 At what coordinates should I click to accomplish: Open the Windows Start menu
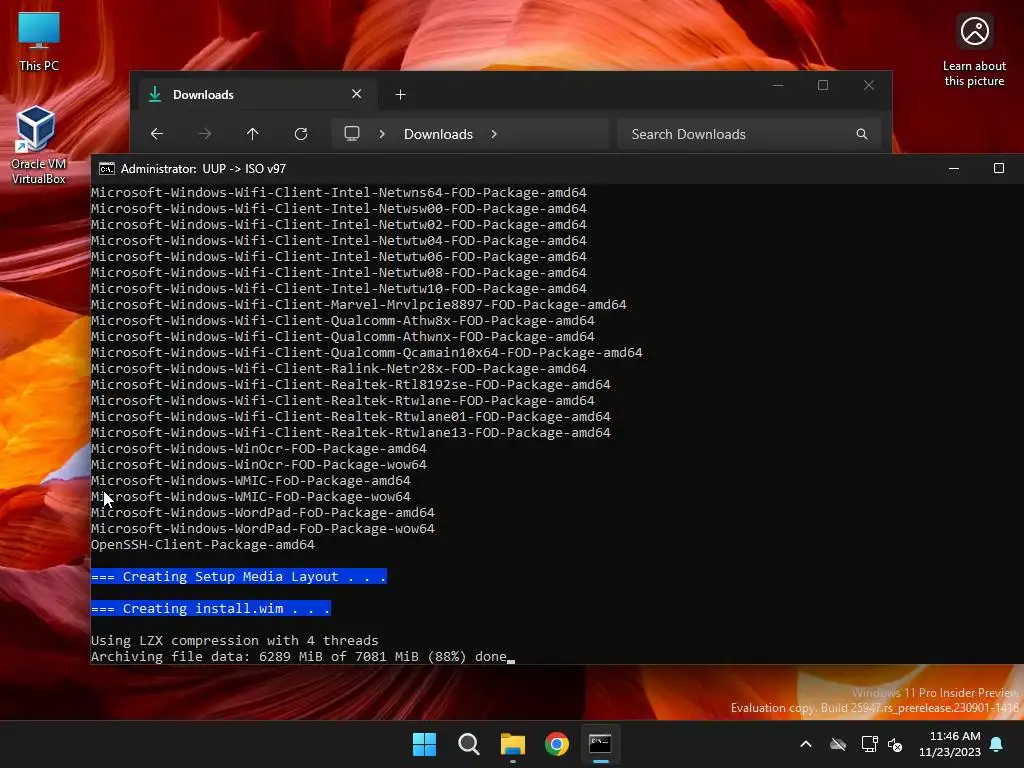pos(424,744)
